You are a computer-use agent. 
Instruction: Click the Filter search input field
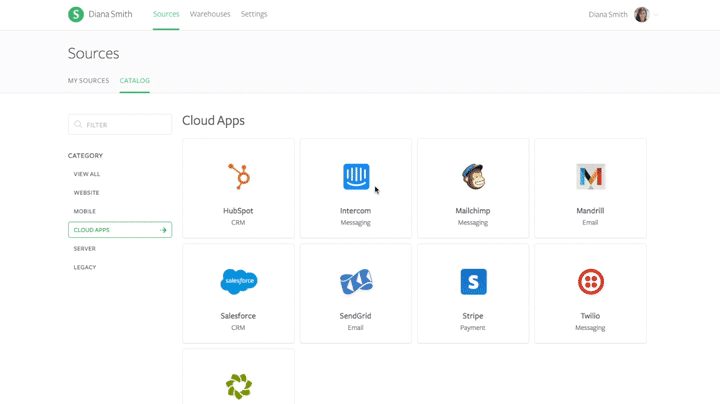point(120,125)
